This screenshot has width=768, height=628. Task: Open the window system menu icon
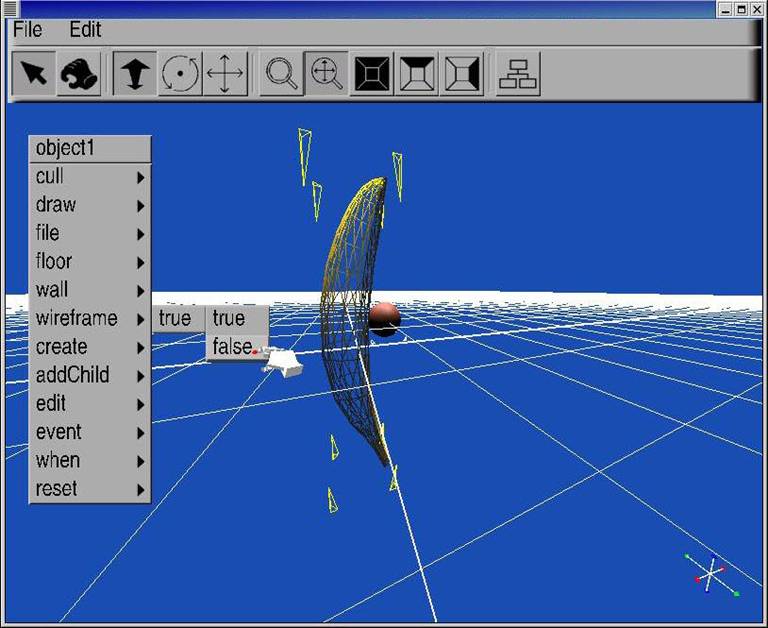point(10,8)
